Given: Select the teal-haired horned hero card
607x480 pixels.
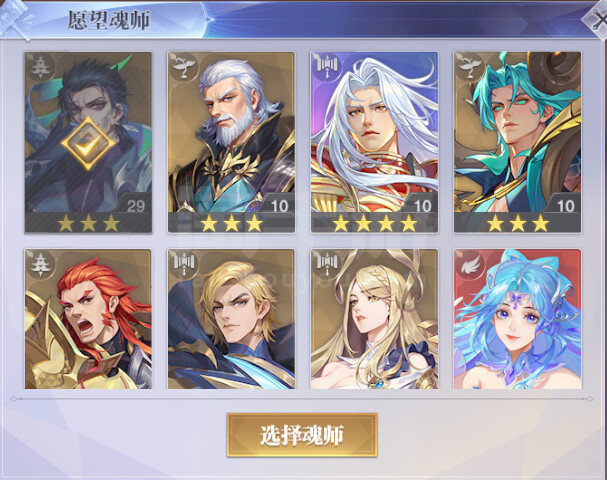Looking at the screenshot, I should pyautogui.click(x=518, y=142).
